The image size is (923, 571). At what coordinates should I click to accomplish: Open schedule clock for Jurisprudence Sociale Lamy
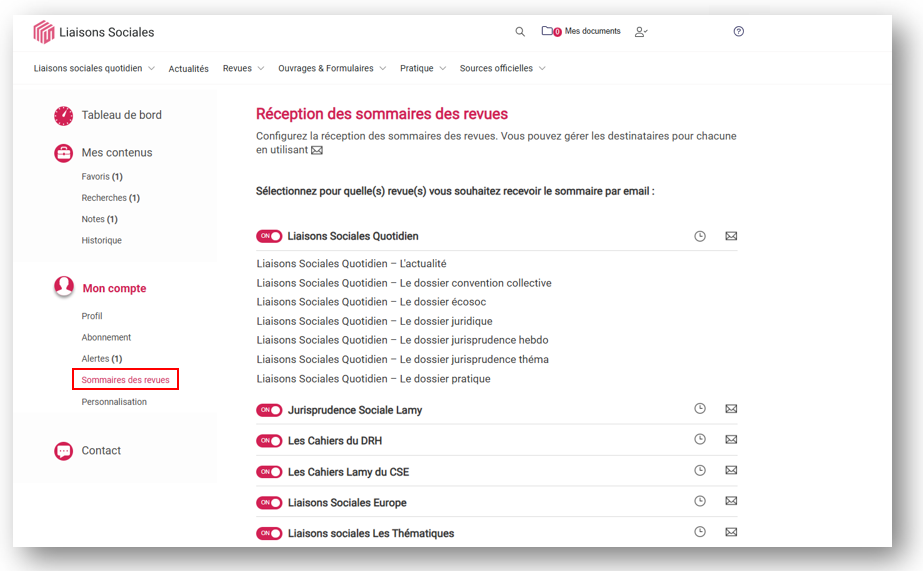[x=700, y=409]
